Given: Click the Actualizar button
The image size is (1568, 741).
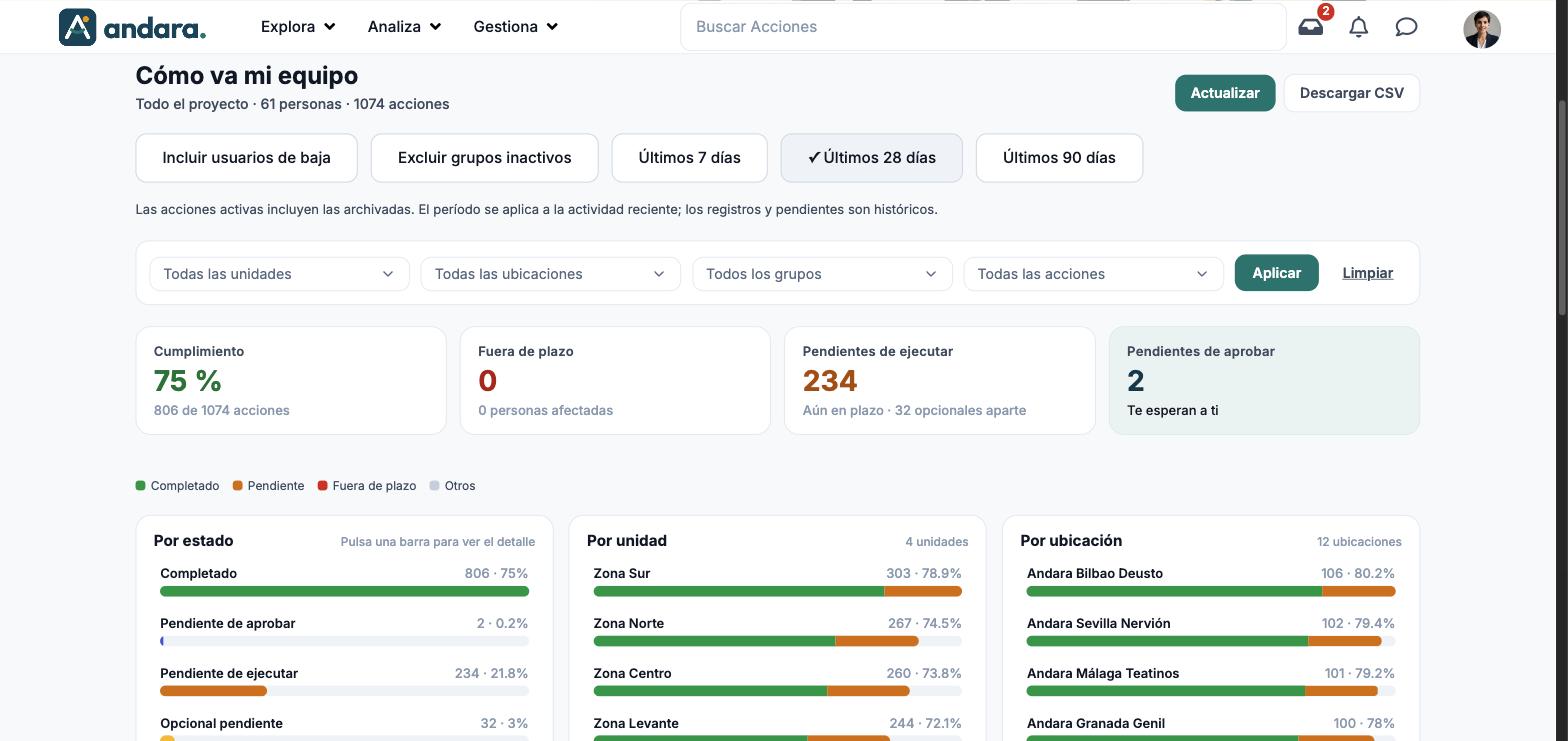Looking at the screenshot, I should tap(1225, 93).
